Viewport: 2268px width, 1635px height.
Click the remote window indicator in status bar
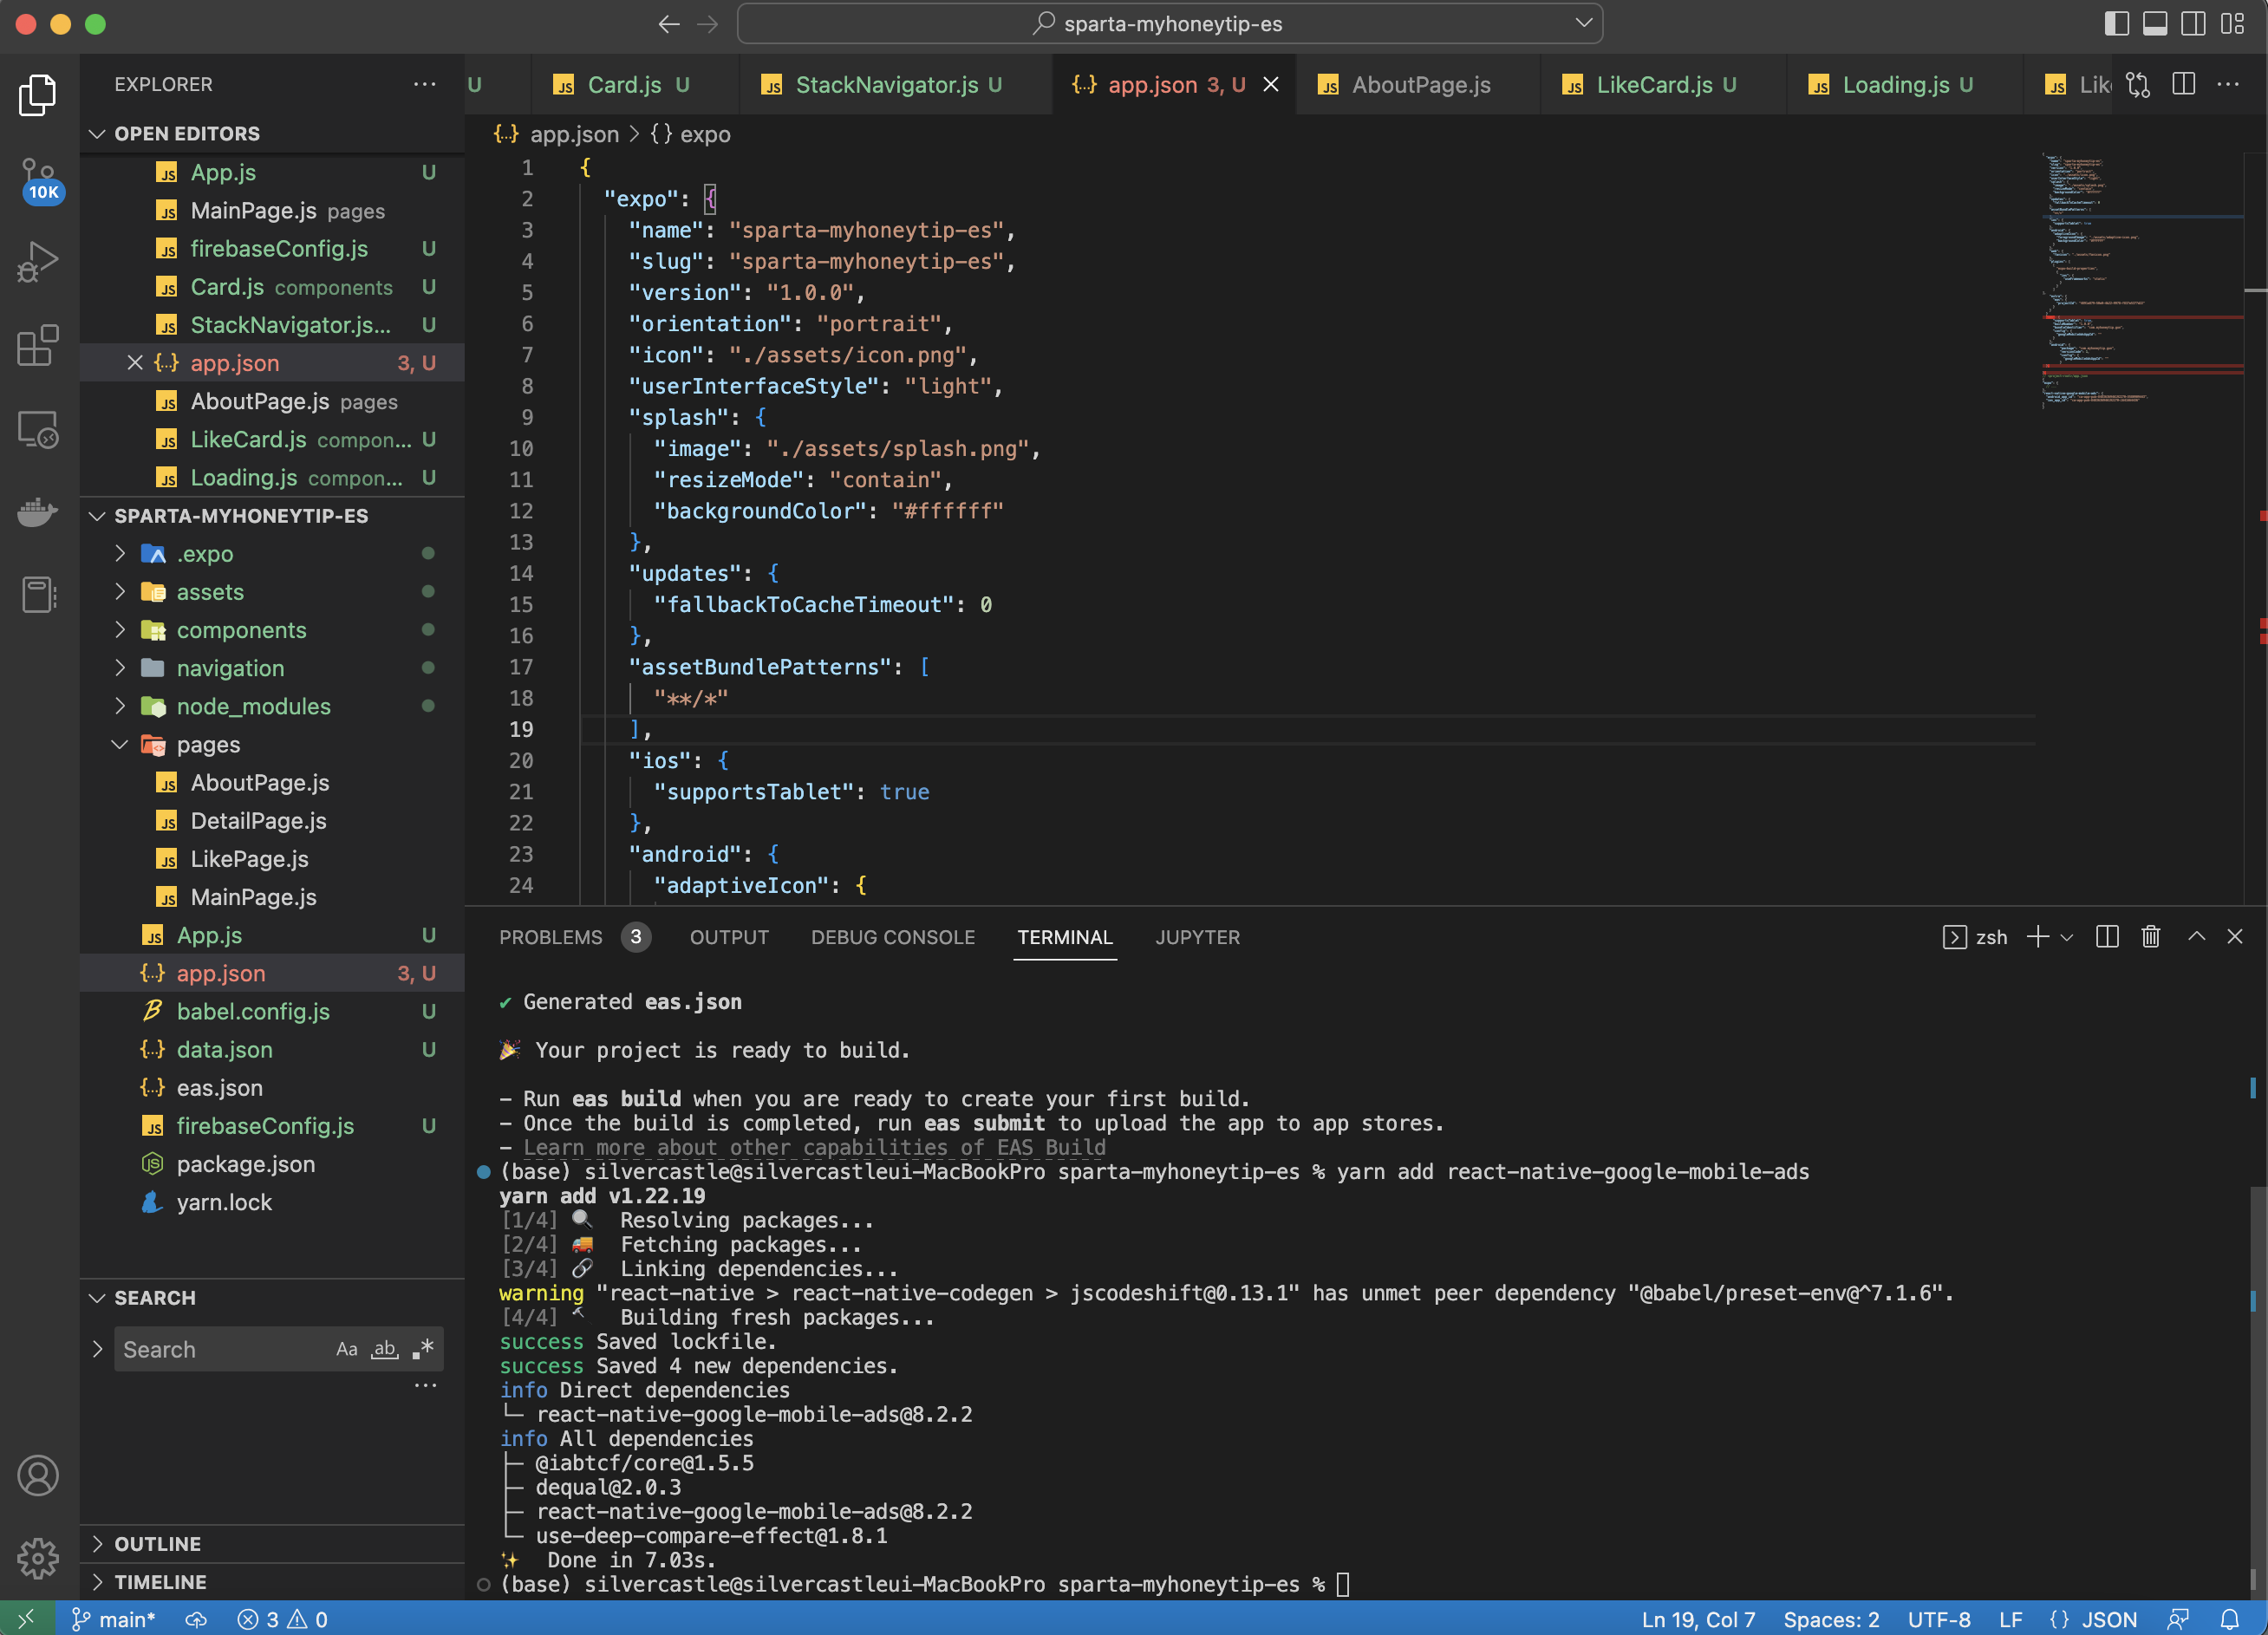pyautogui.click(x=26, y=1619)
